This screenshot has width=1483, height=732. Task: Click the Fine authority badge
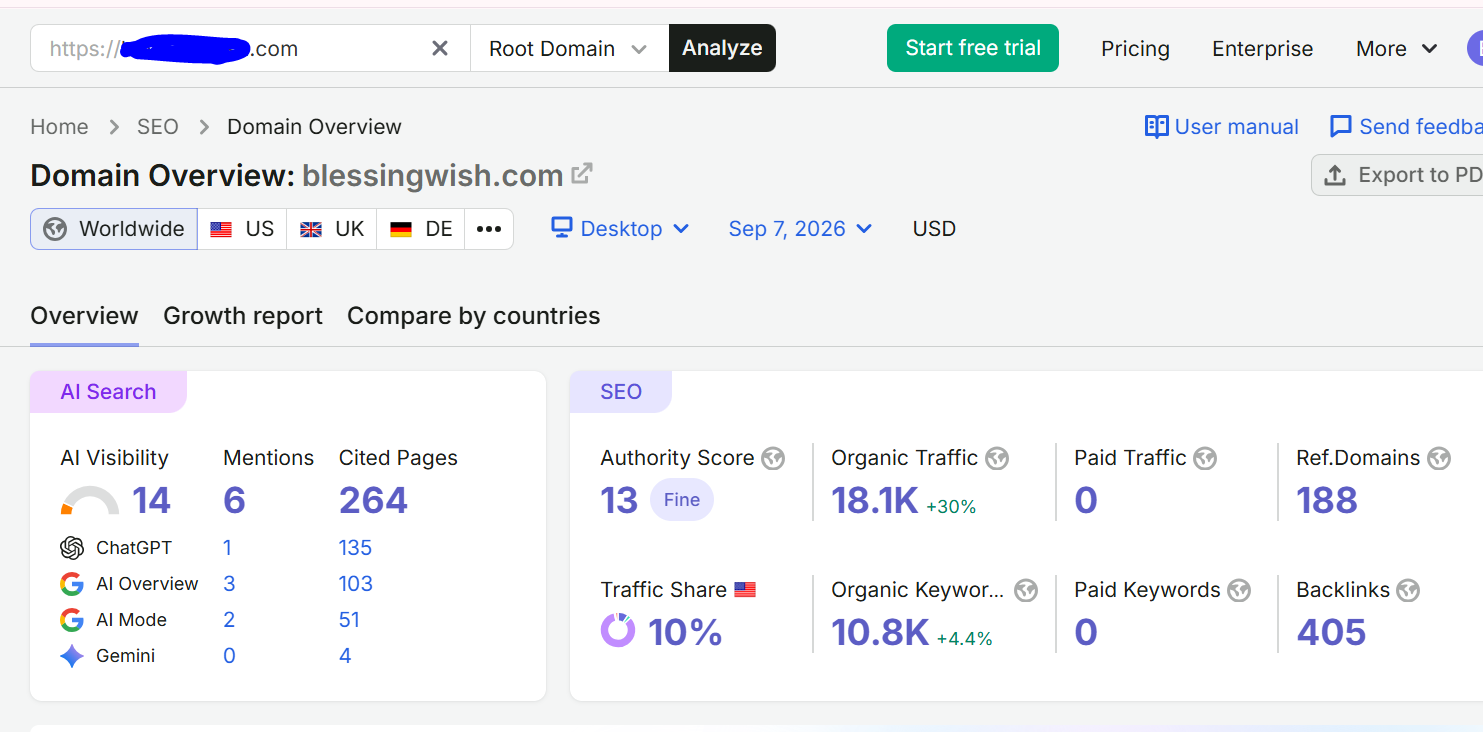pyautogui.click(x=682, y=500)
